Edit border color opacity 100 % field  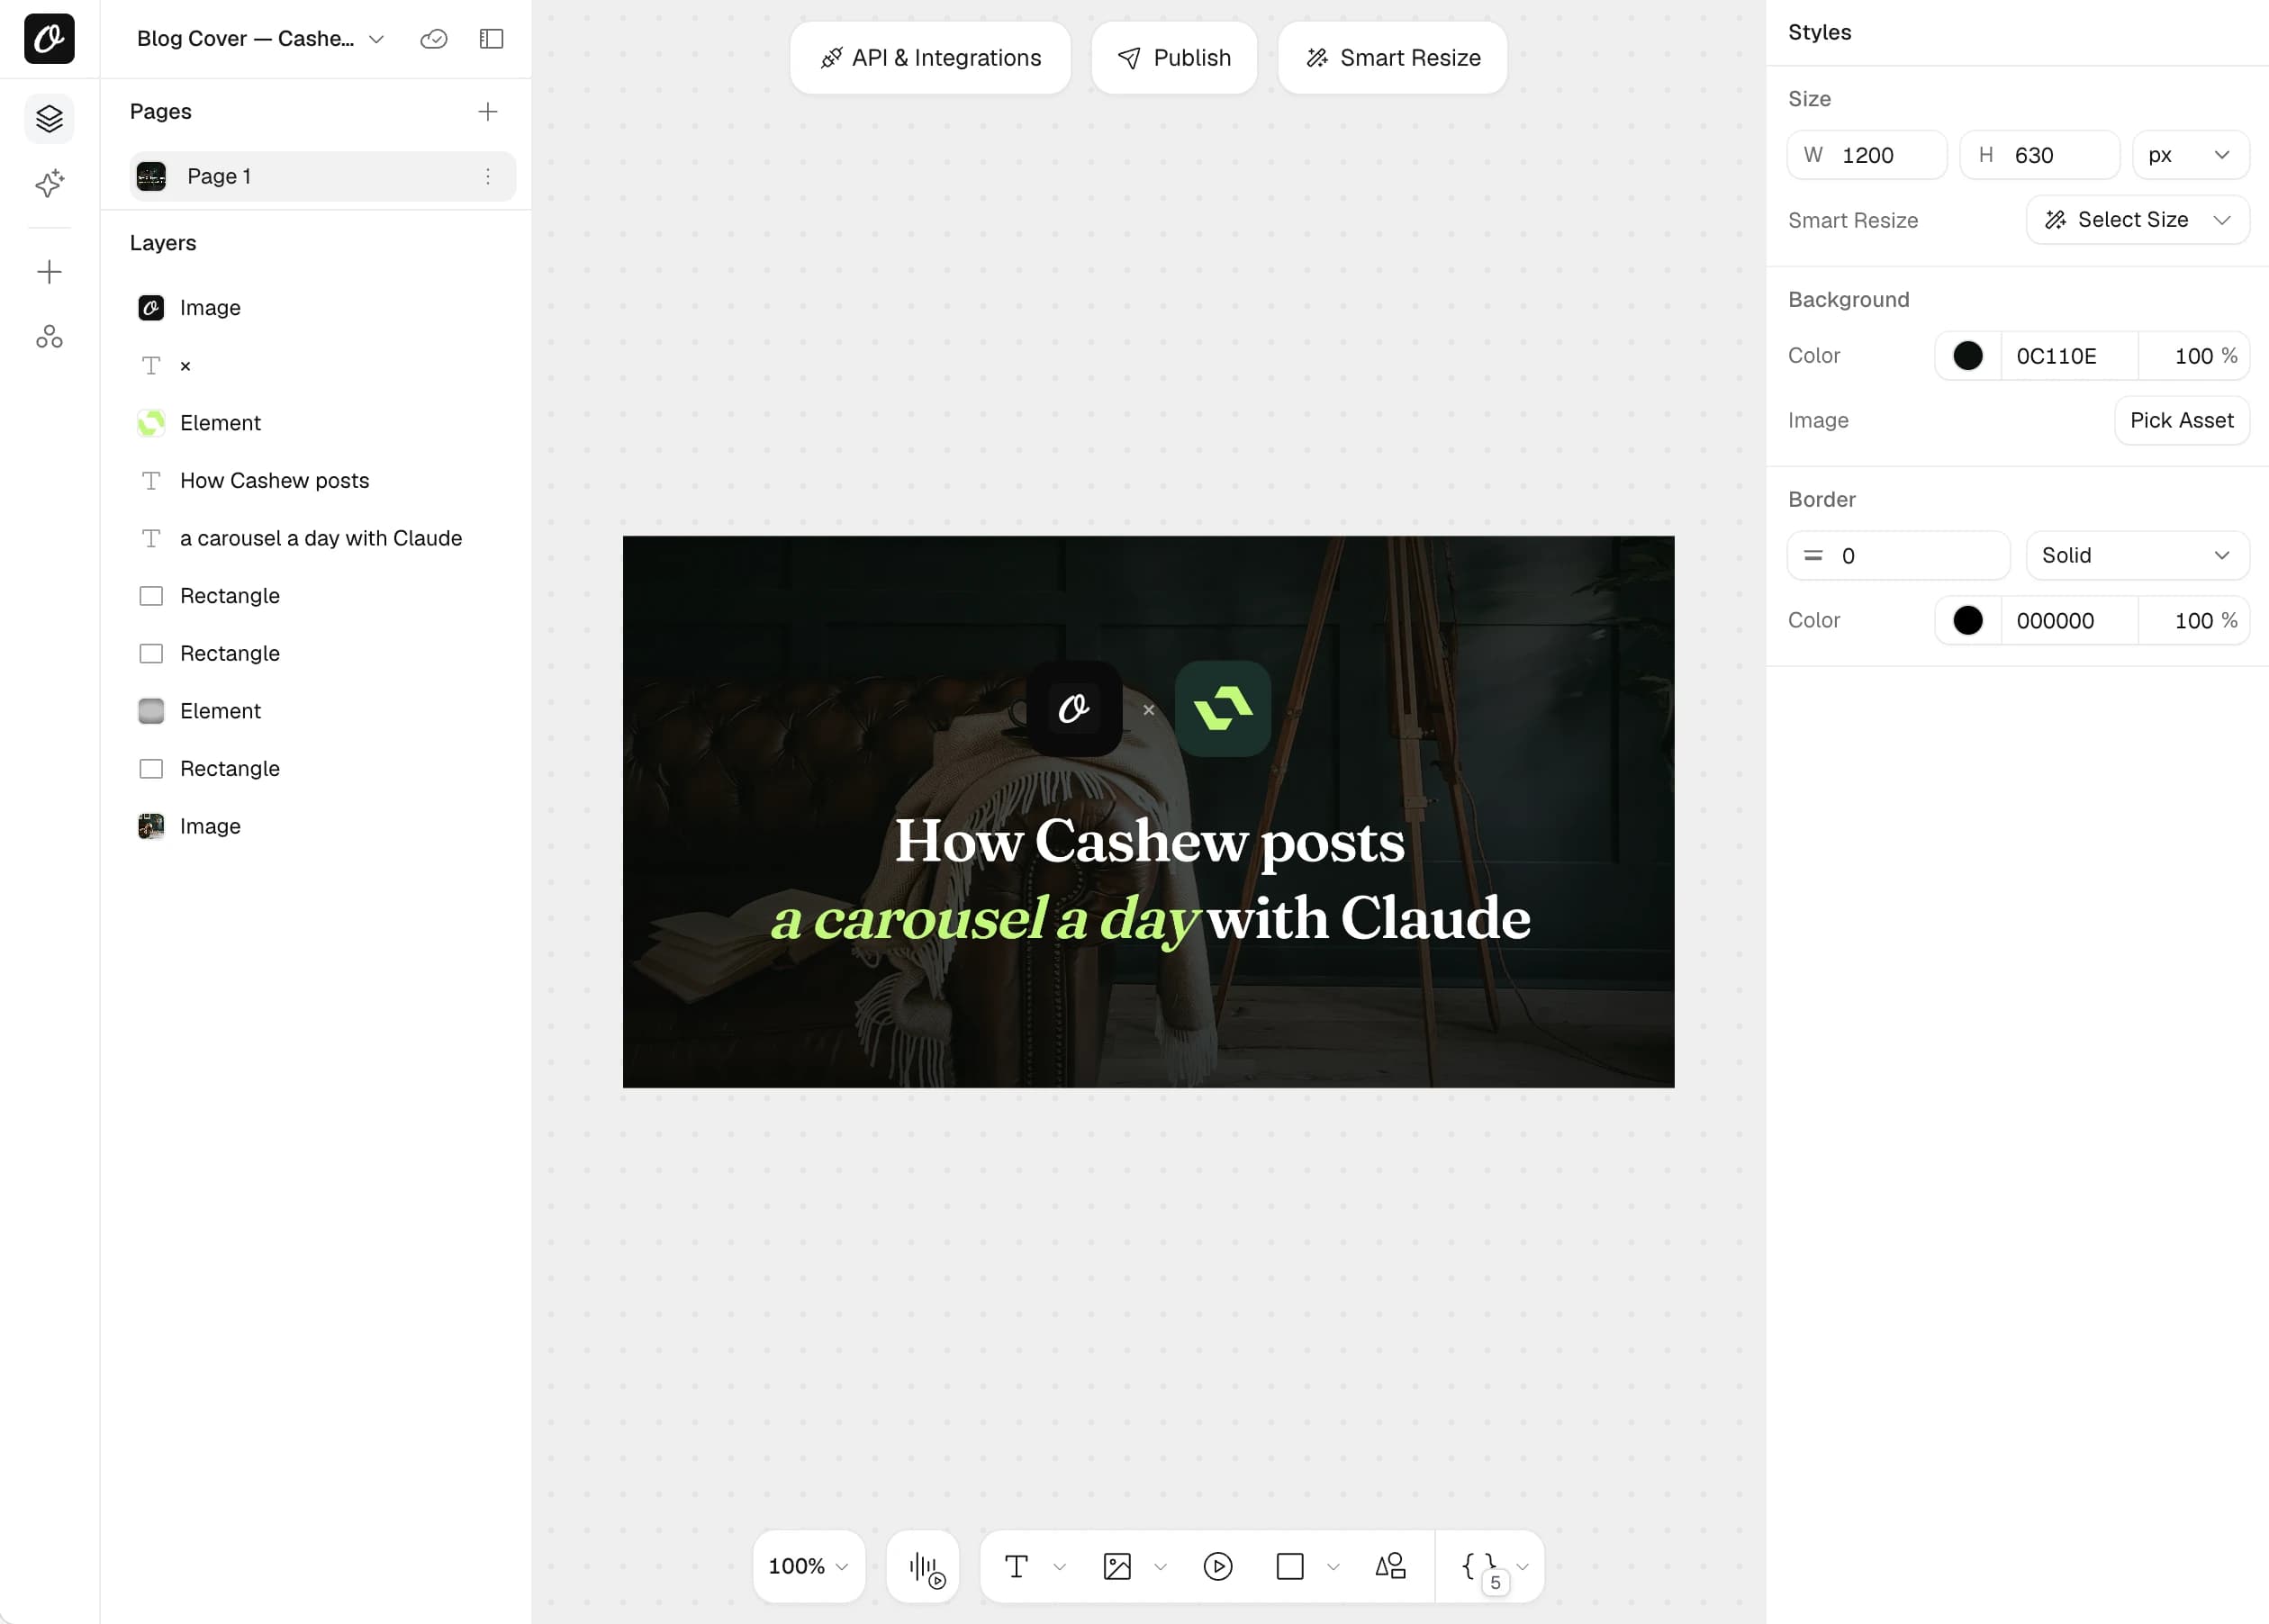(2194, 620)
